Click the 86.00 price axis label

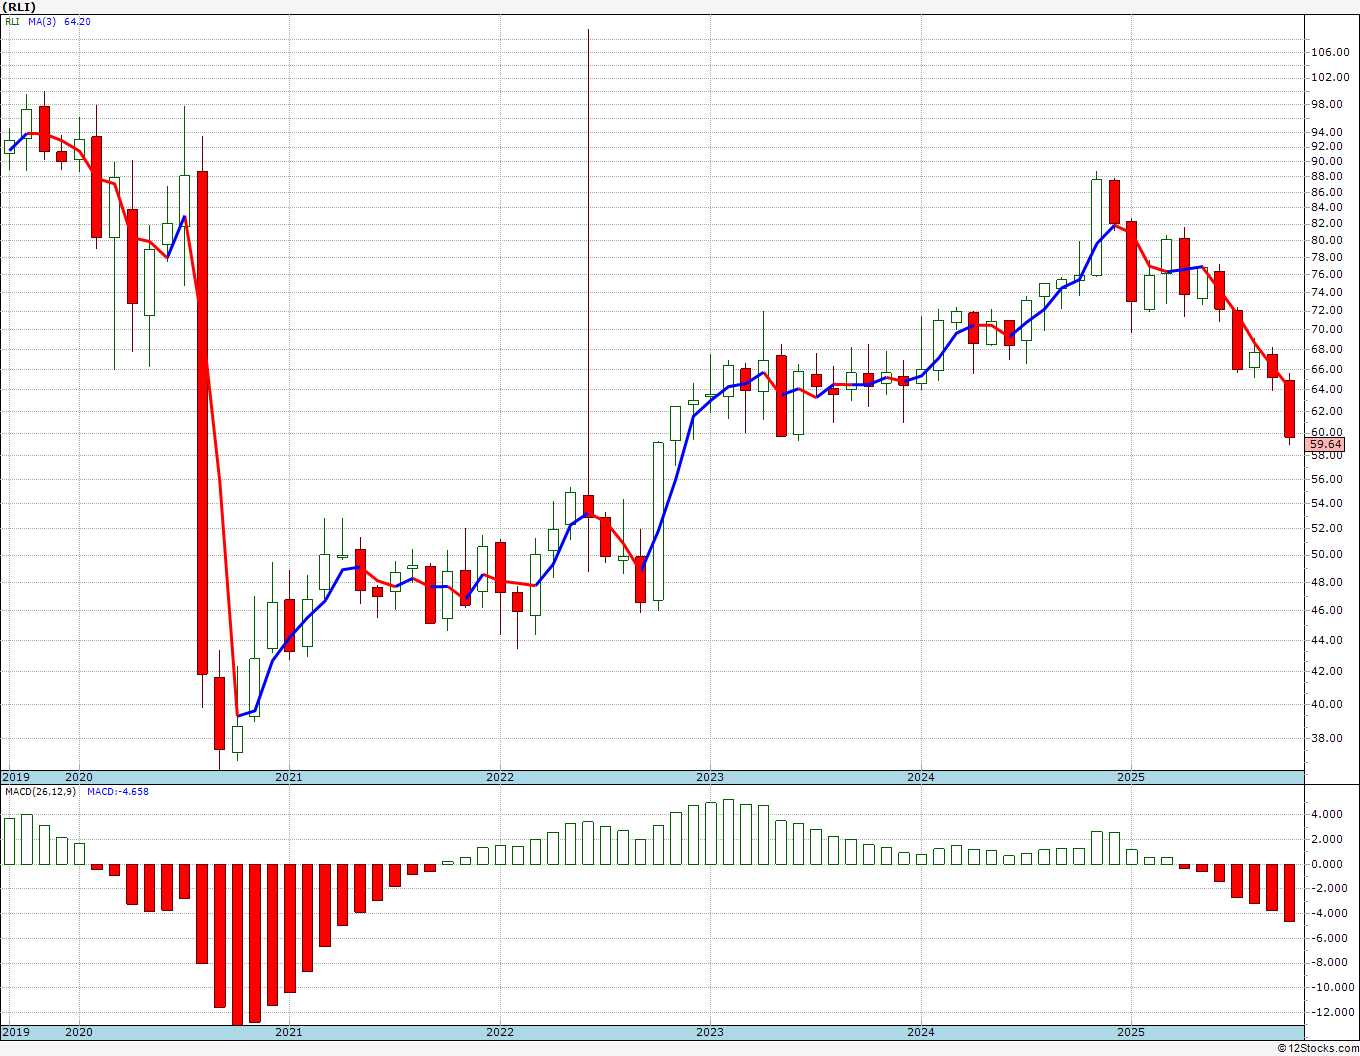click(x=1325, y=192)
